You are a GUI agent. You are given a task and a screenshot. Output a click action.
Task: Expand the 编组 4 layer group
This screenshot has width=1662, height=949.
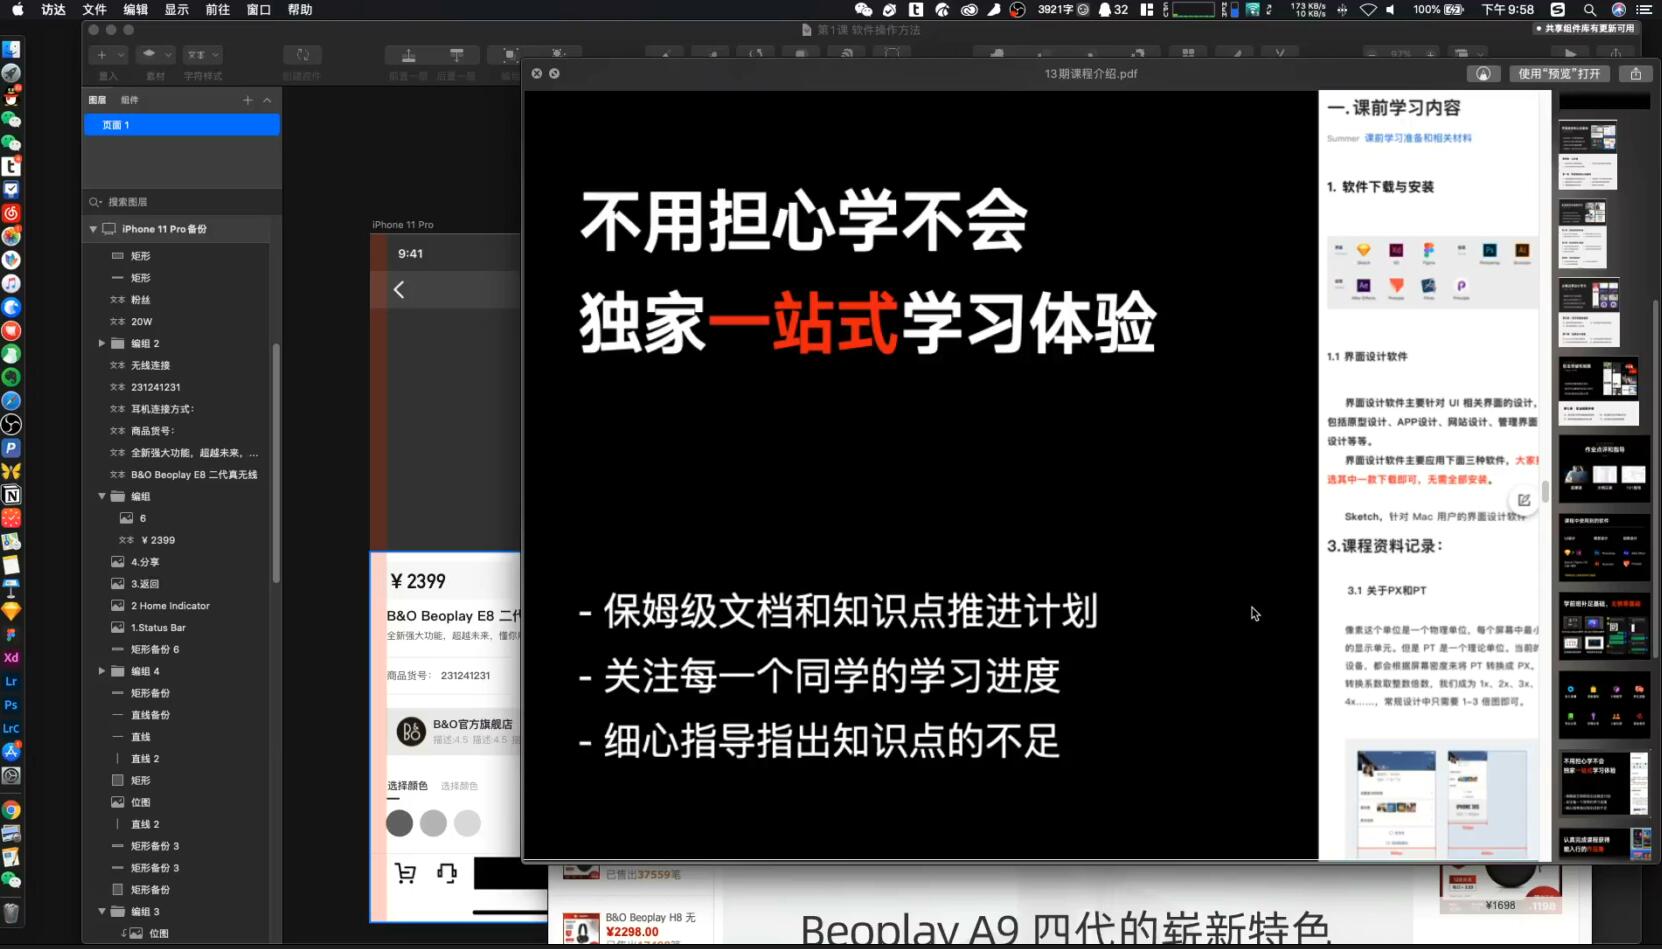point(102,671)
